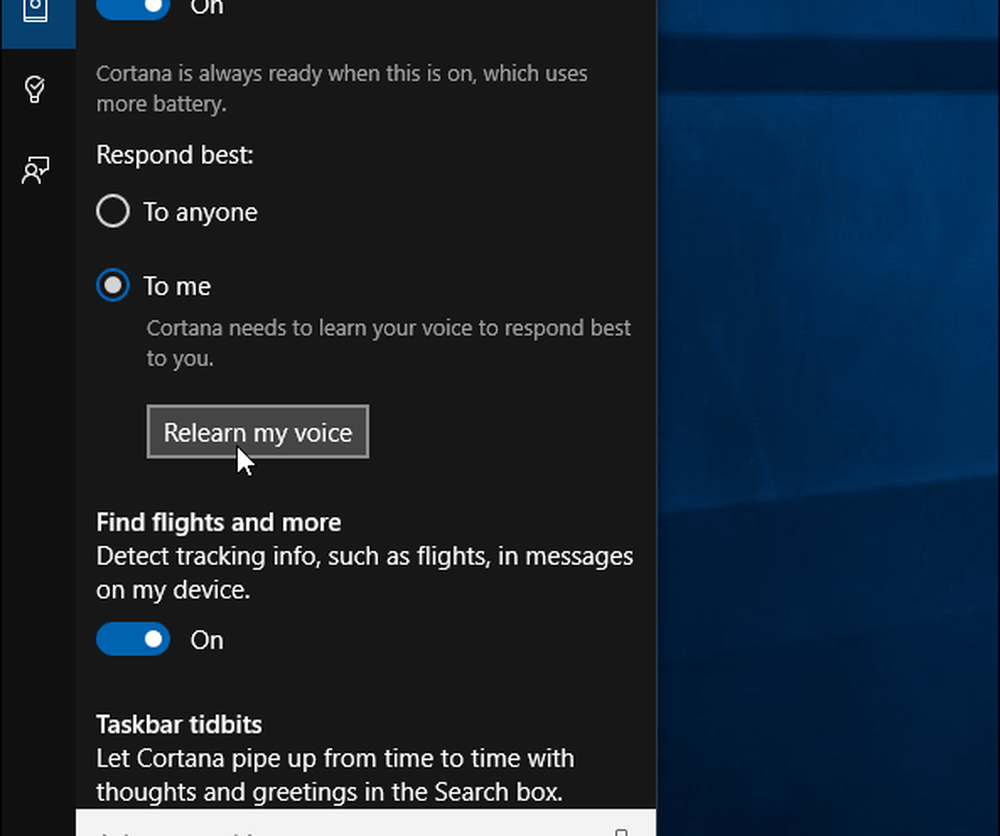Image resolution: width=1000 pixels, height=836 pixels.
Task: Open the lightbulb reminders icon in sidebar
Action: 35,89
